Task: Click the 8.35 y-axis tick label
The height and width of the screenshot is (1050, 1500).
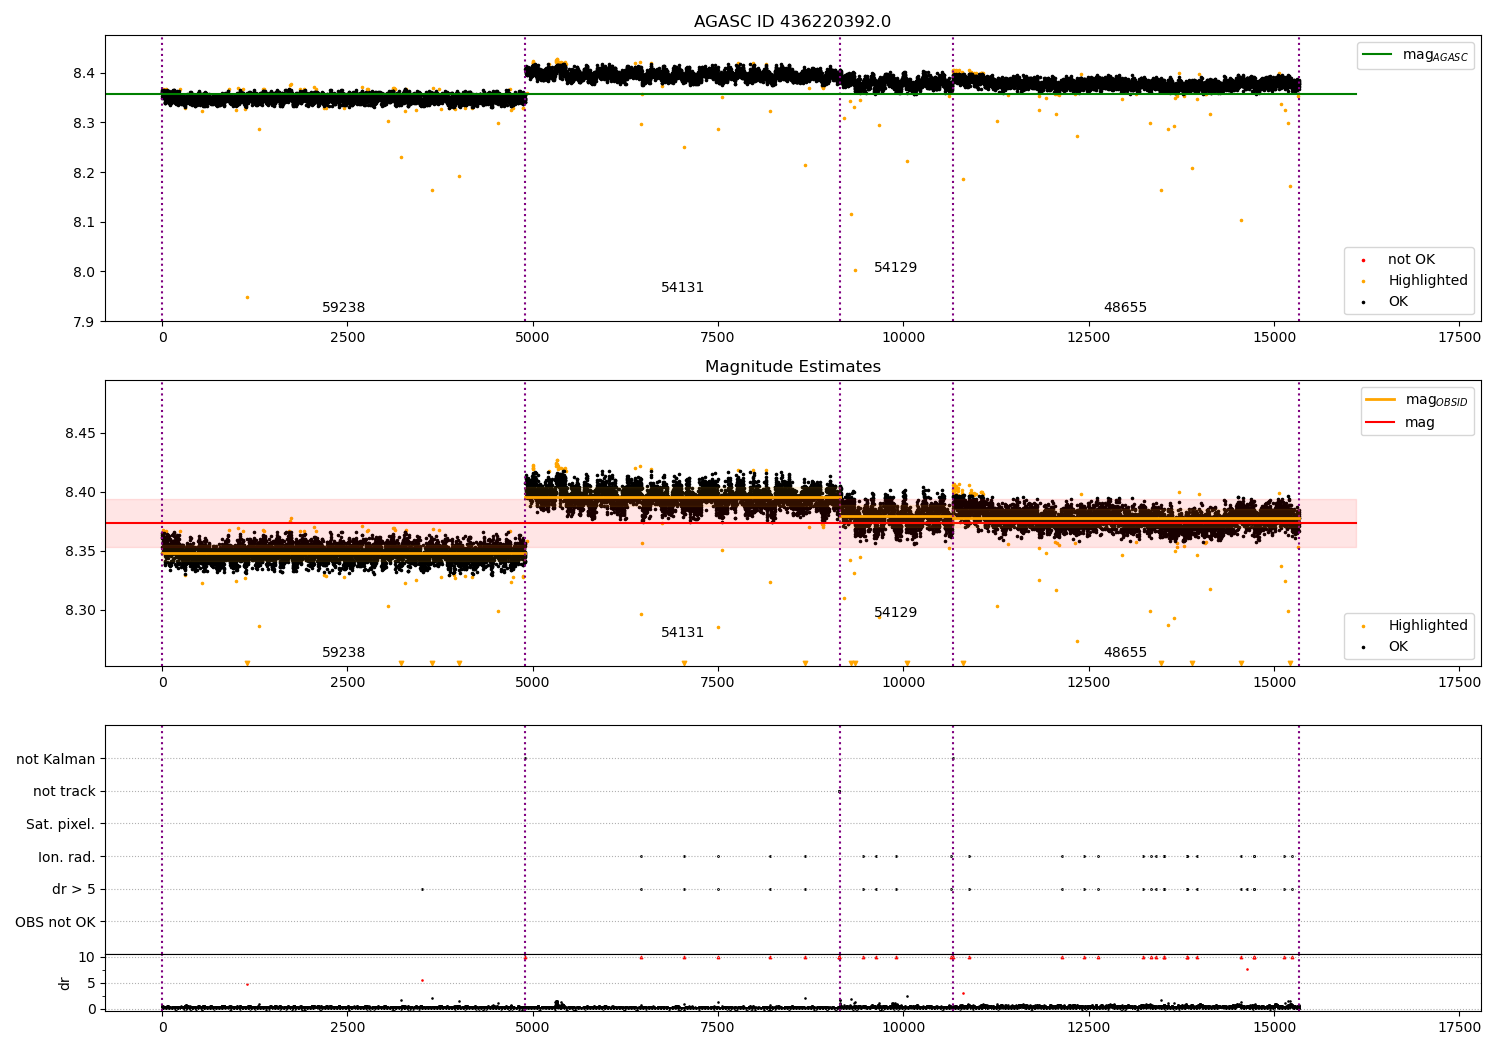Action: point(78,552)
